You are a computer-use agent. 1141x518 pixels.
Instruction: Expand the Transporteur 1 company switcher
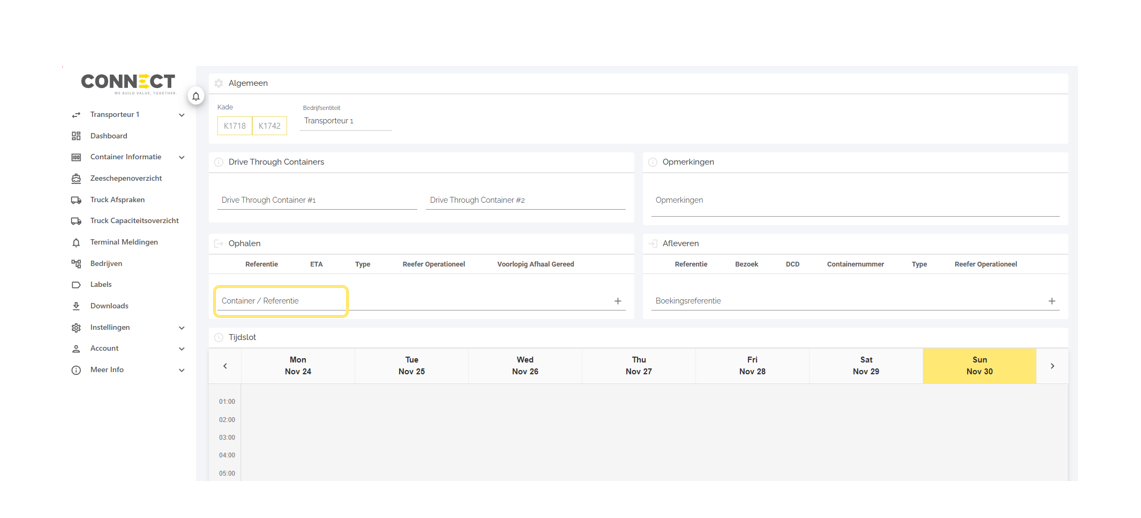tap(127, 115)
